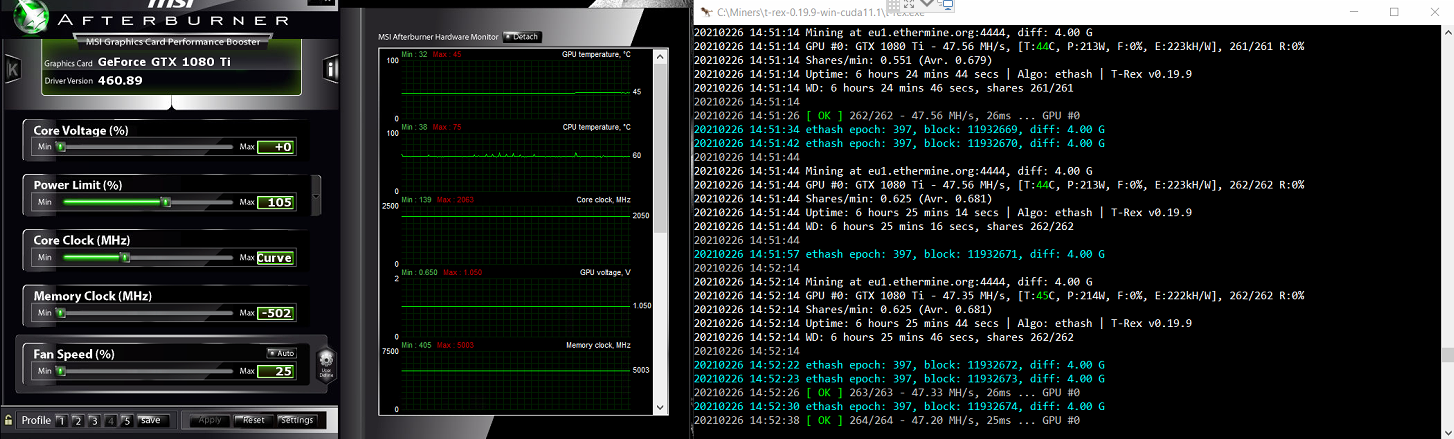Screen dimensions: 1454x439
Task: Close the T-Rex console window
Action: (1434, 12)
